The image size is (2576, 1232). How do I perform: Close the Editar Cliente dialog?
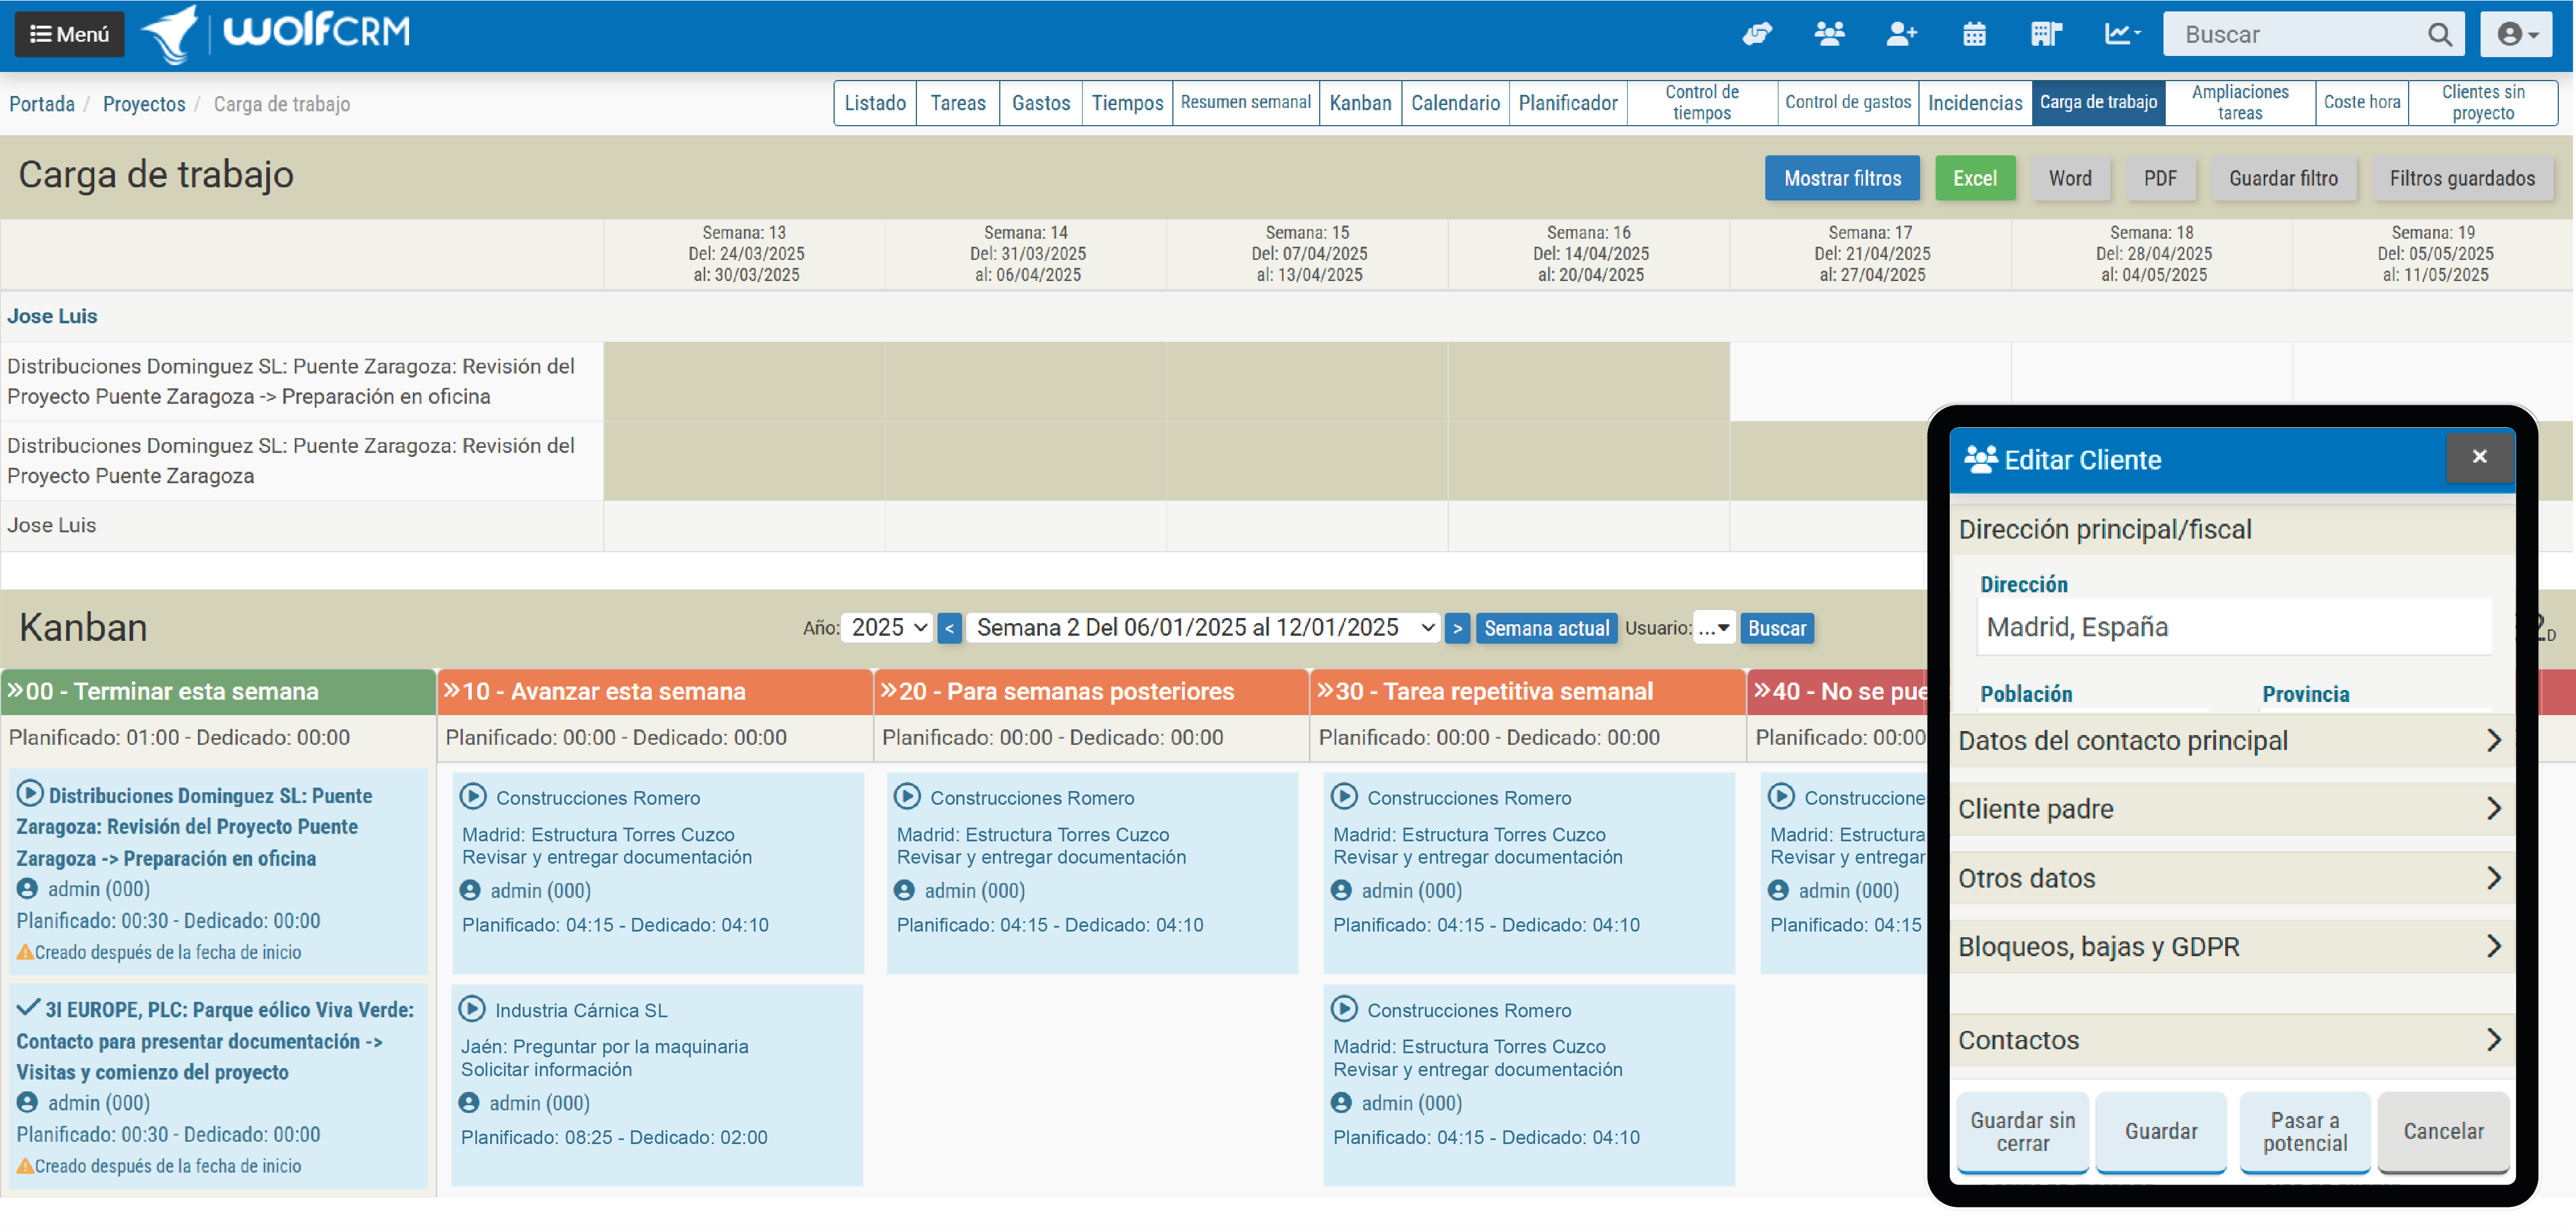tap(2479, 457)
